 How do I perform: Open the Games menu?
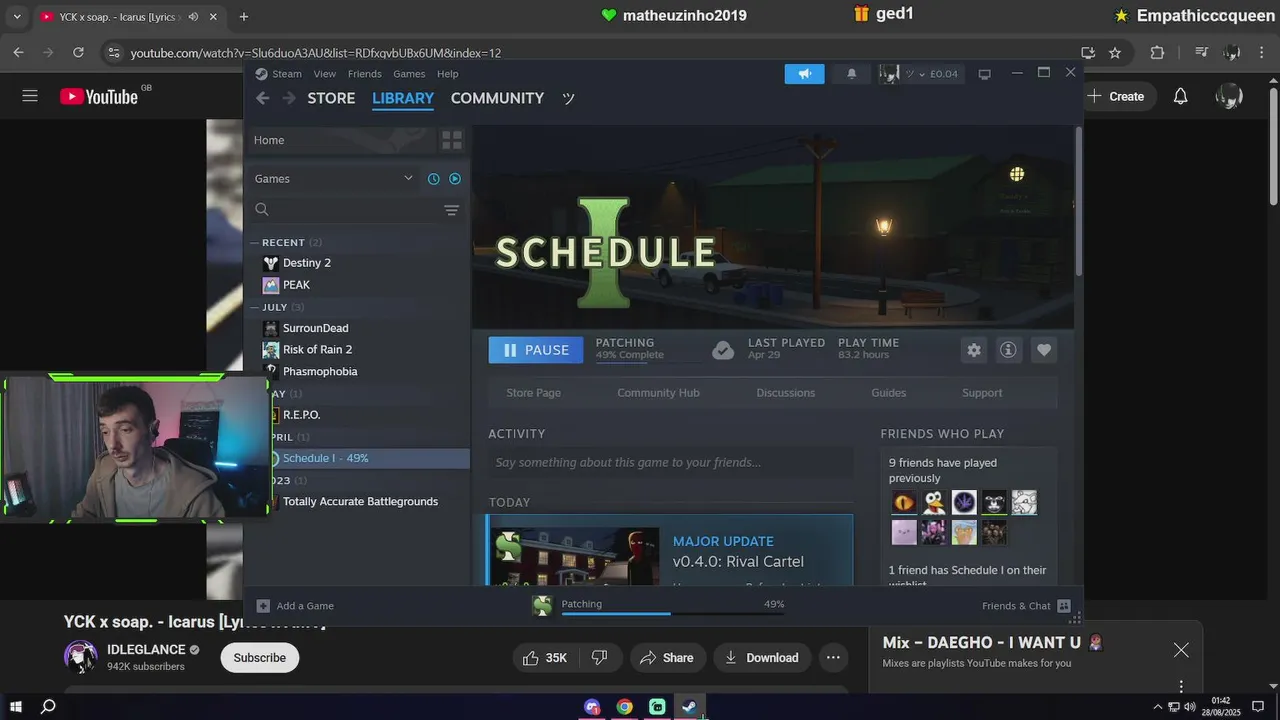pyautogui.click(x=409, y=74)
